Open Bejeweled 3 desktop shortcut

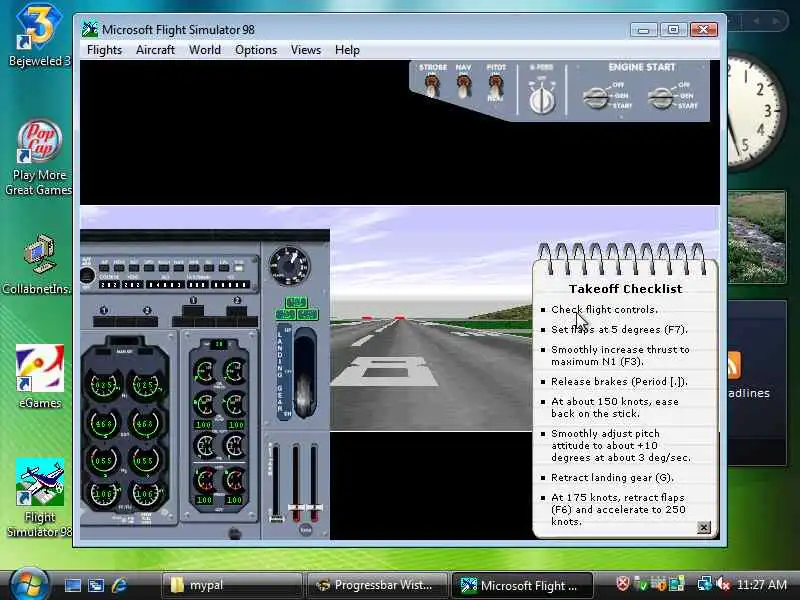coord(39,35)
